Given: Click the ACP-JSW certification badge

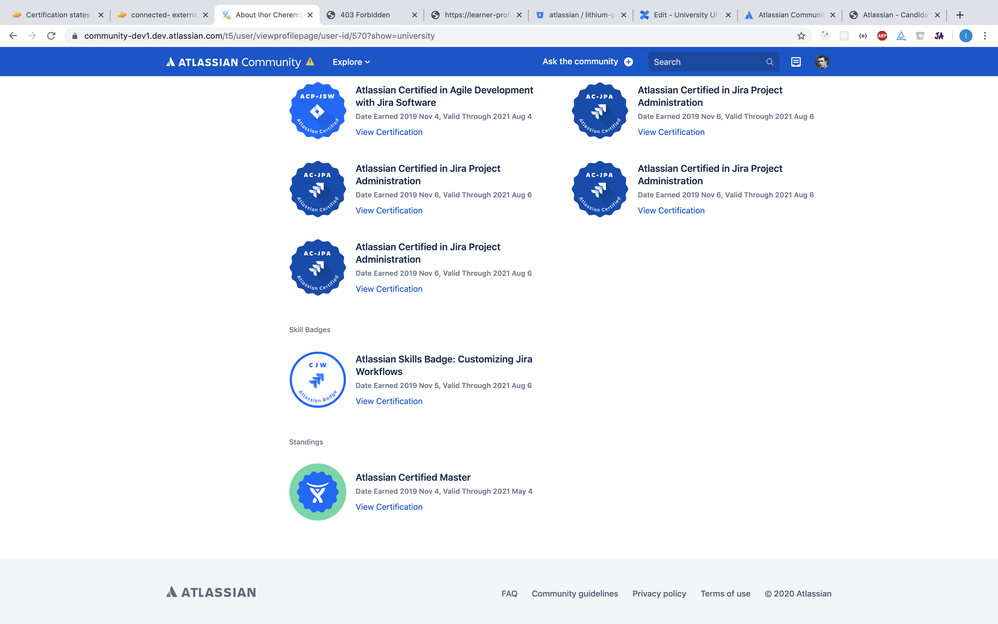Looking at the screenshot, I should coord(318,111).
